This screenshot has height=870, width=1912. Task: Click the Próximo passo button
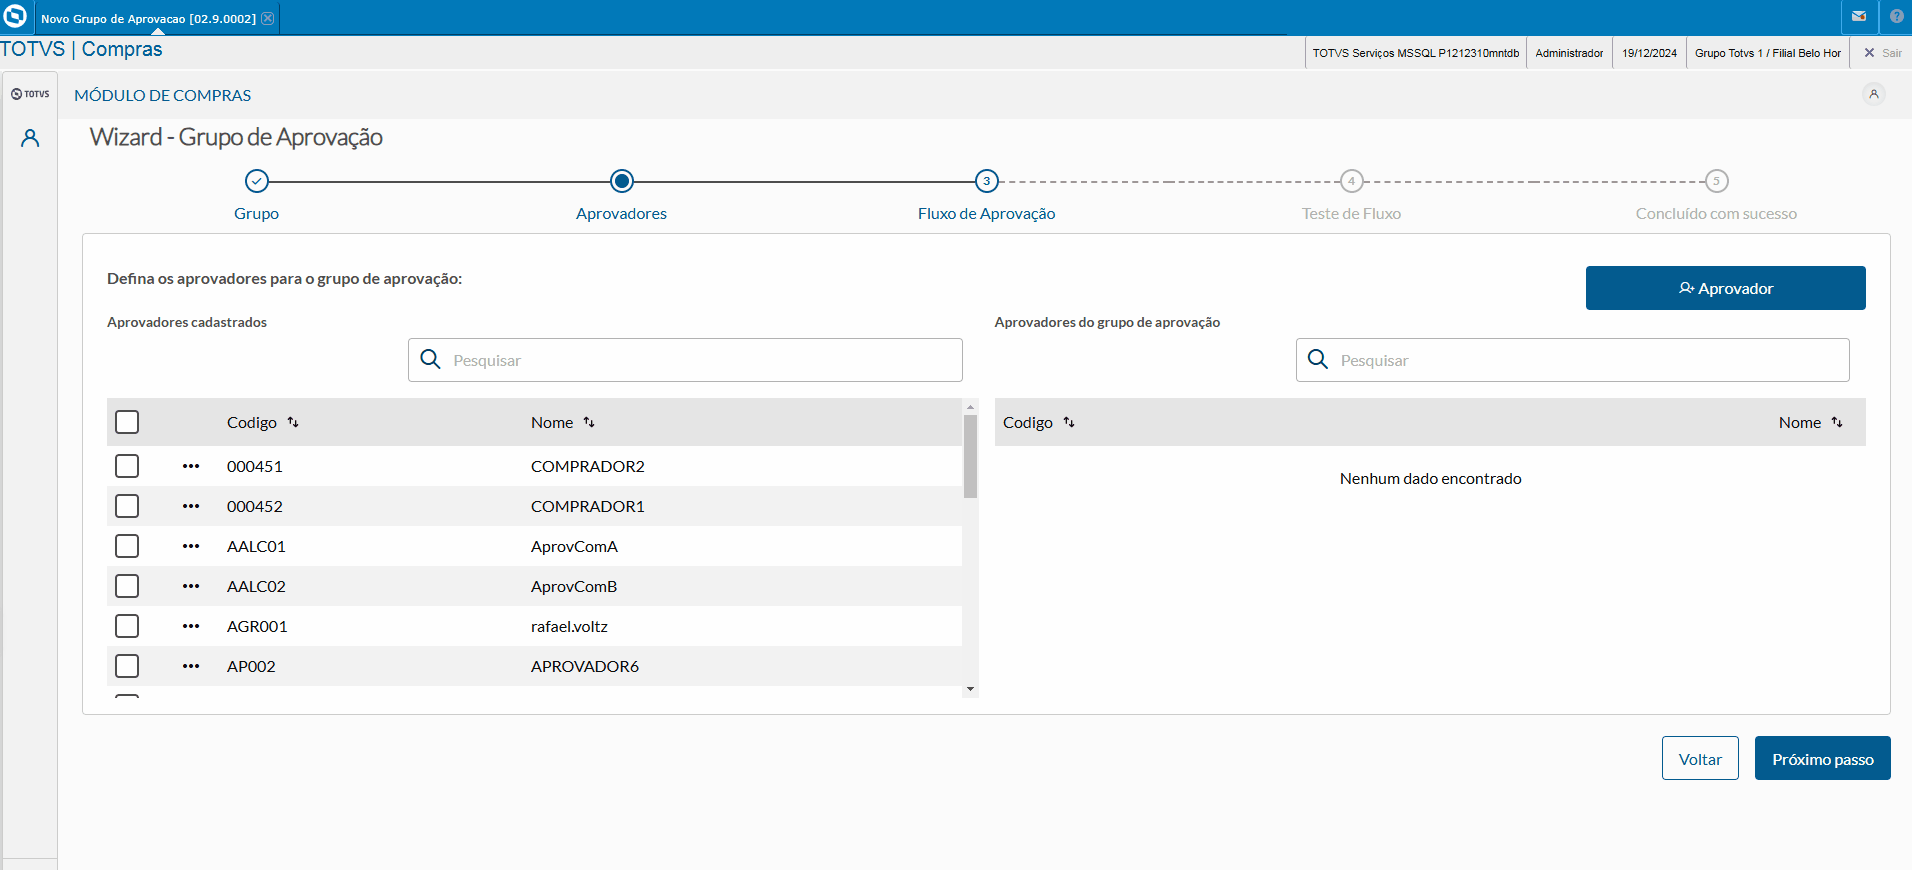point(1822,759)
